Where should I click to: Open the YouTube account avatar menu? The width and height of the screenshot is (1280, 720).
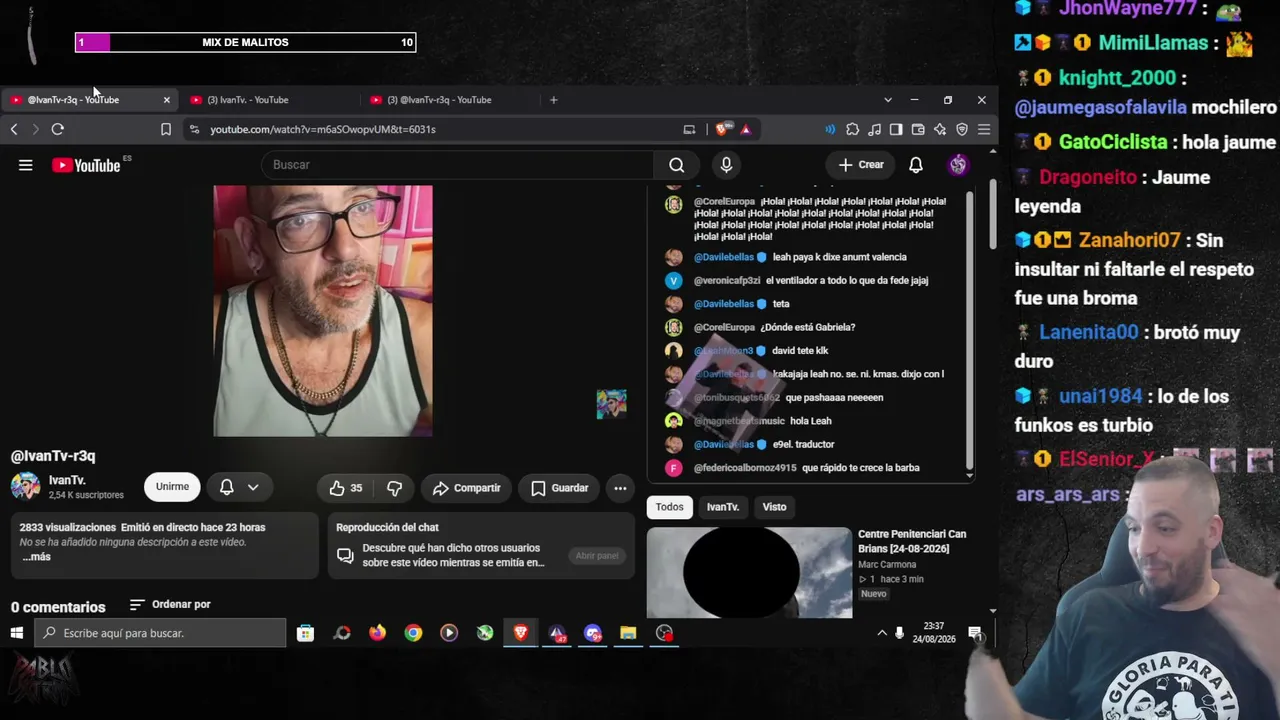click(x=958, y=165)
